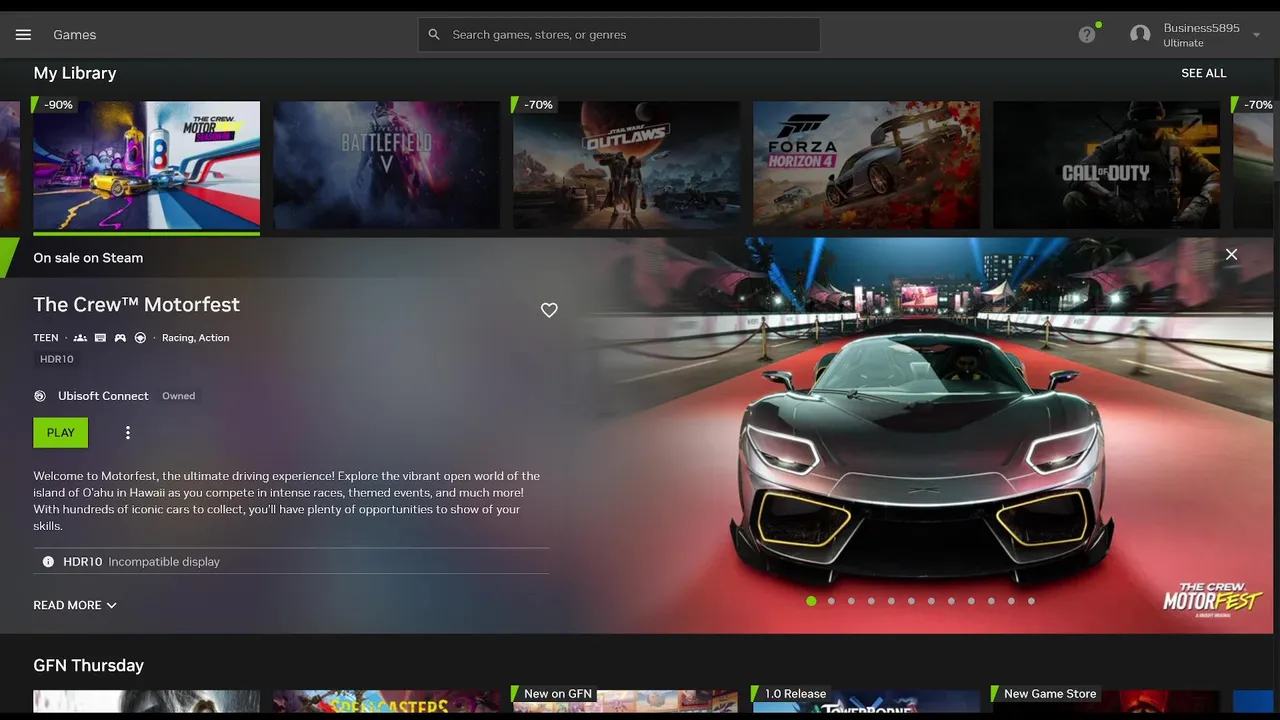Screen dimensions: 1280x720
Task: Select The Crew Motorfest library thumbnail
Action: click(146, 165)
